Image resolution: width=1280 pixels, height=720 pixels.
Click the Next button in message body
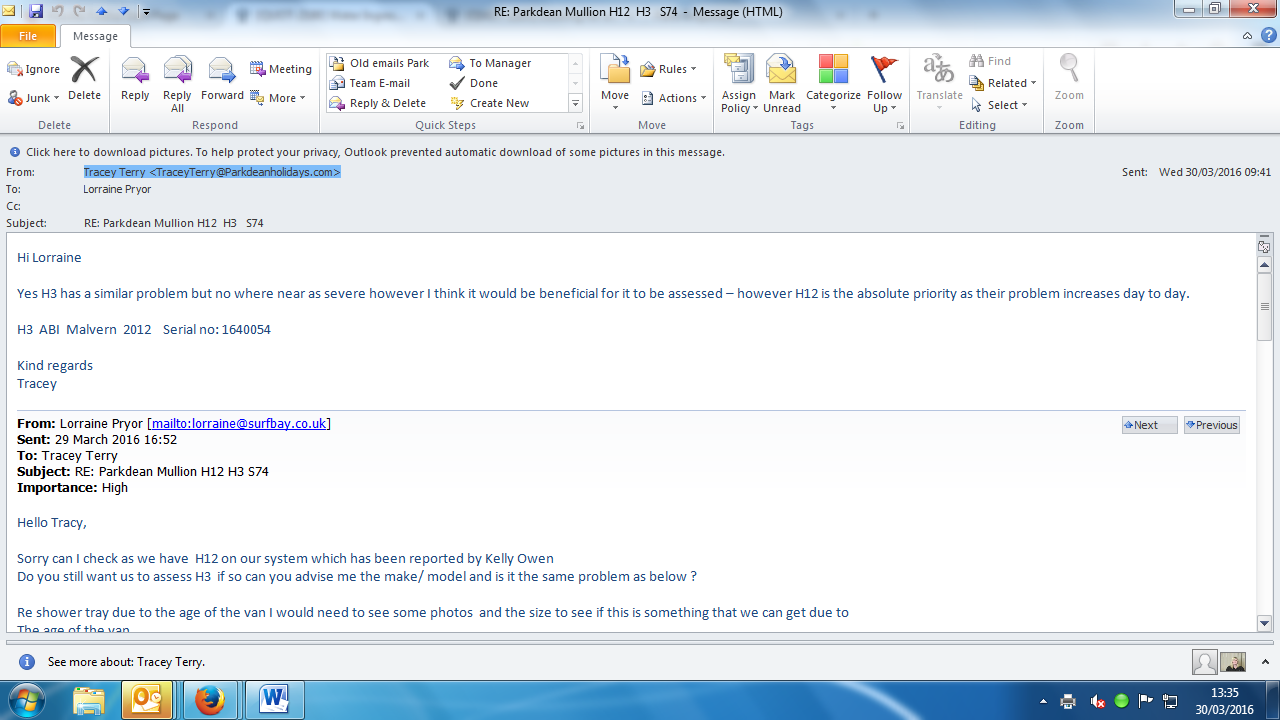[1149, 425]
